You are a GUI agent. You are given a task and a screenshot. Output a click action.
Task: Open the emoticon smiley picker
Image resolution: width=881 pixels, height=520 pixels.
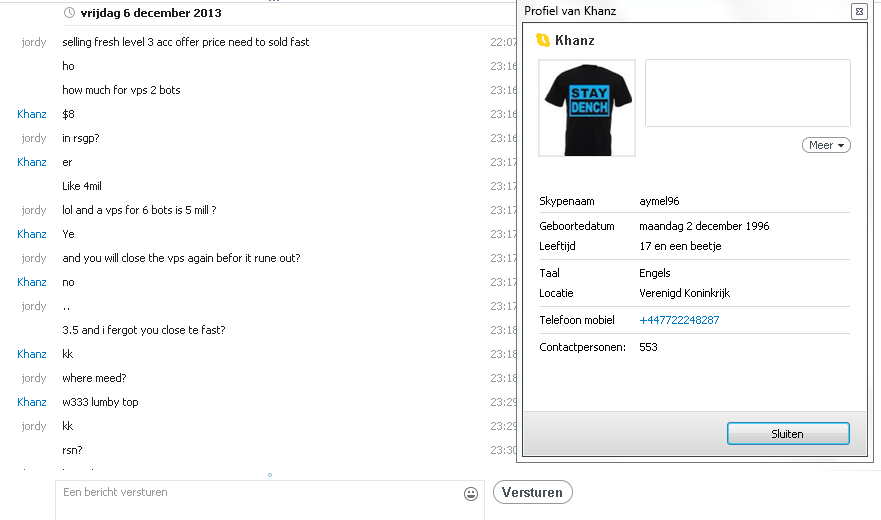coord(471,493)
